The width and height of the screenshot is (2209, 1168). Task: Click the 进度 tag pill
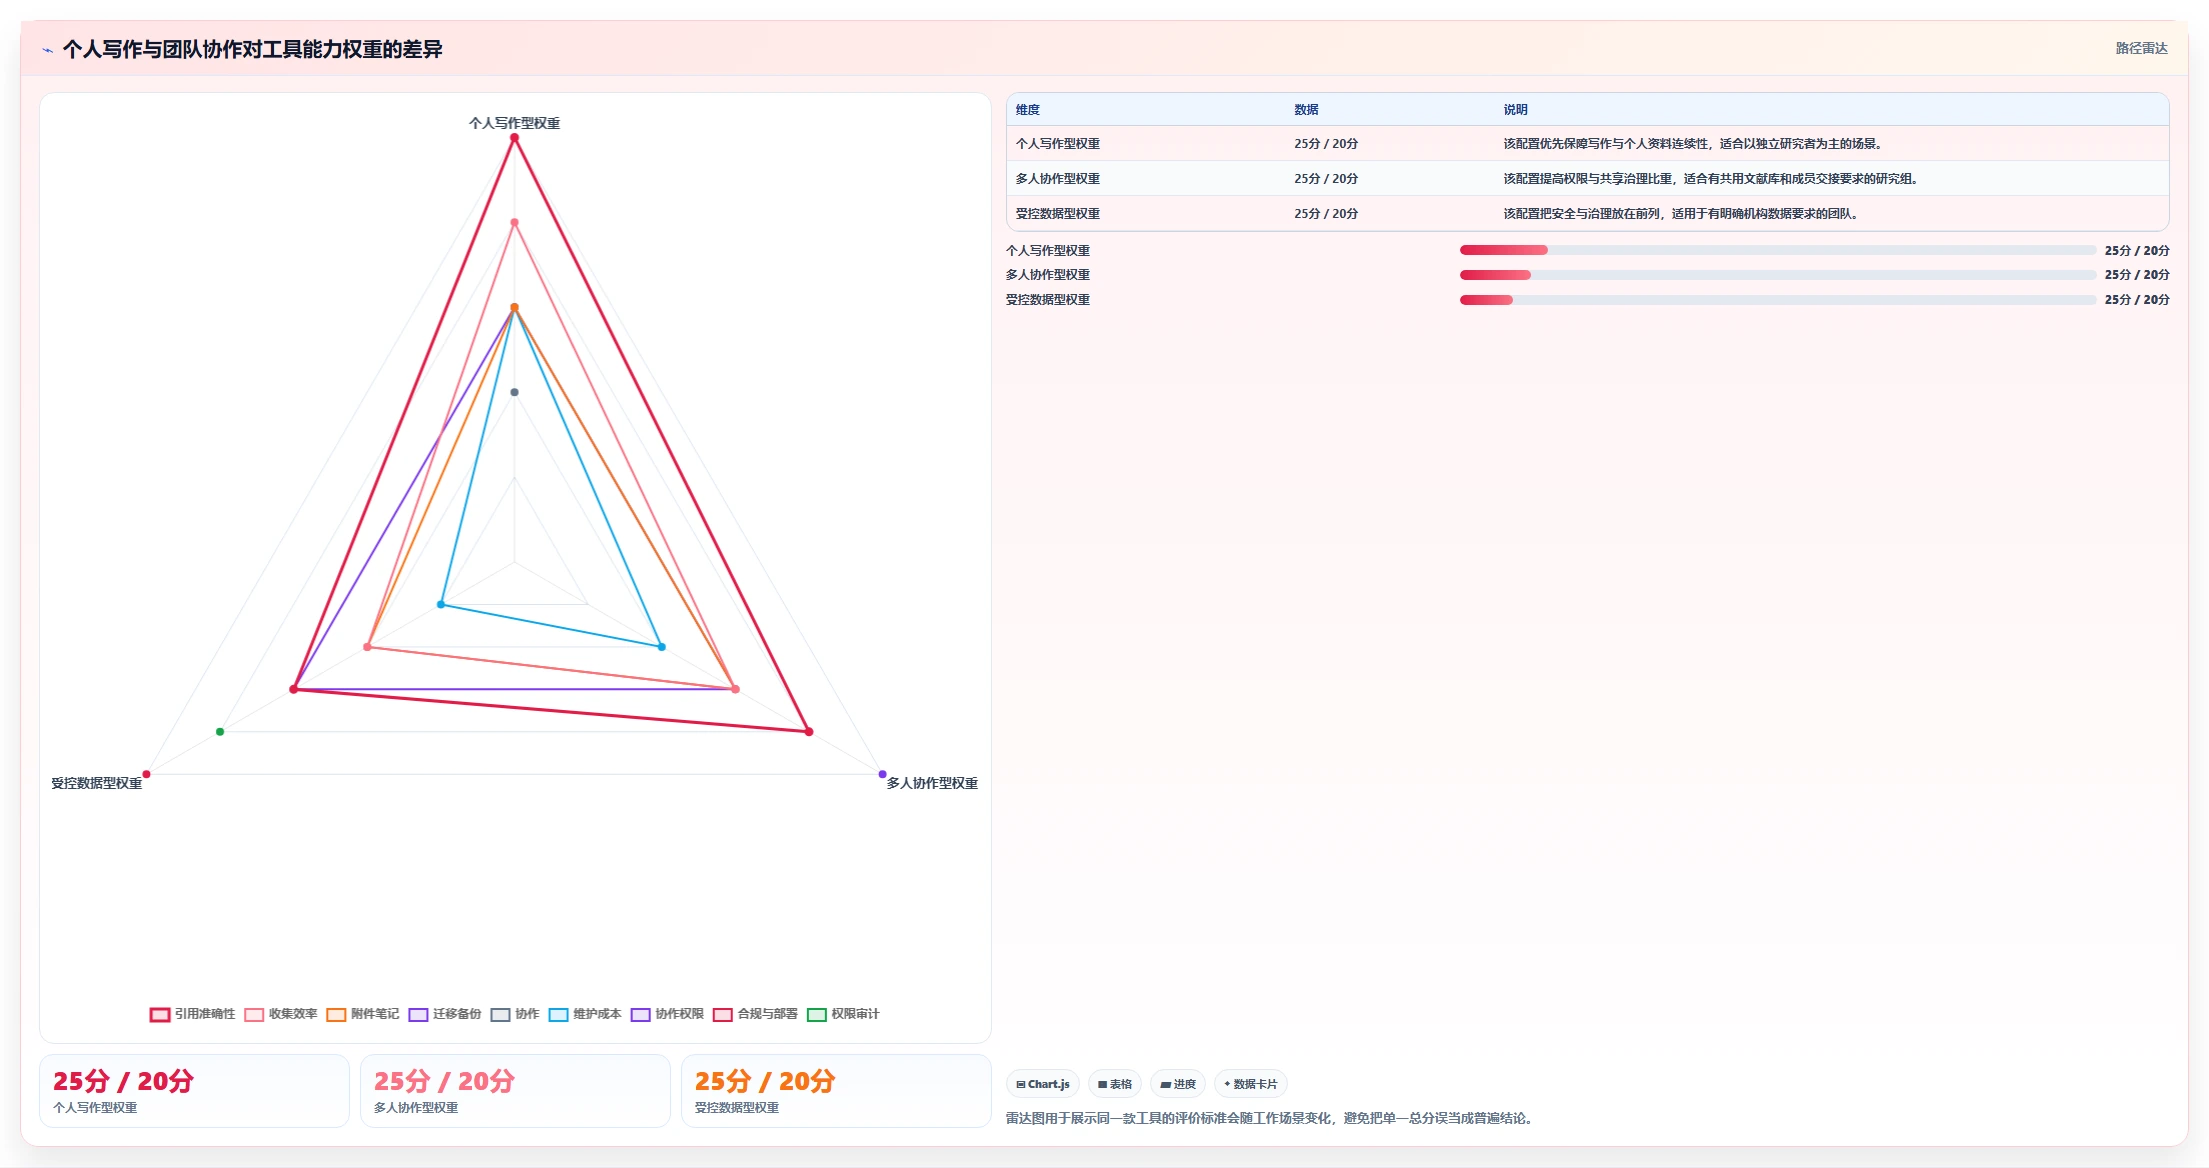1178,1084
